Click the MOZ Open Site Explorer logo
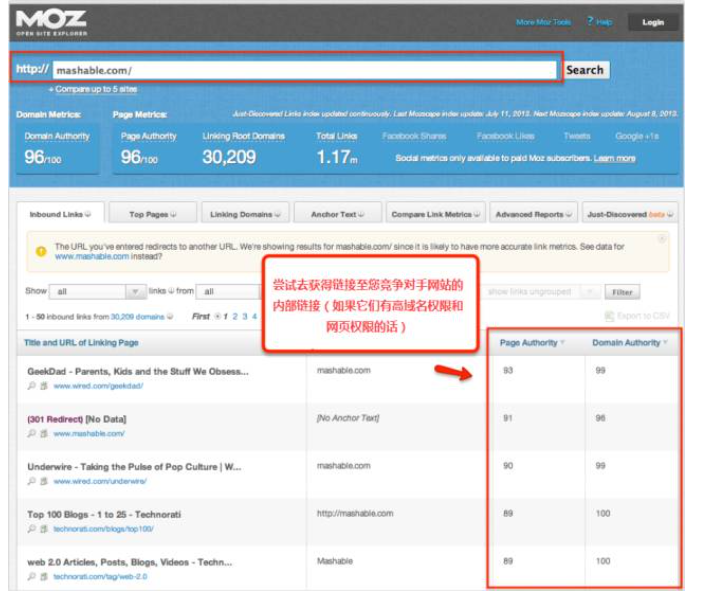Viewport: 708px width, 602px height. pyautogui.click(x=51, y=23)
